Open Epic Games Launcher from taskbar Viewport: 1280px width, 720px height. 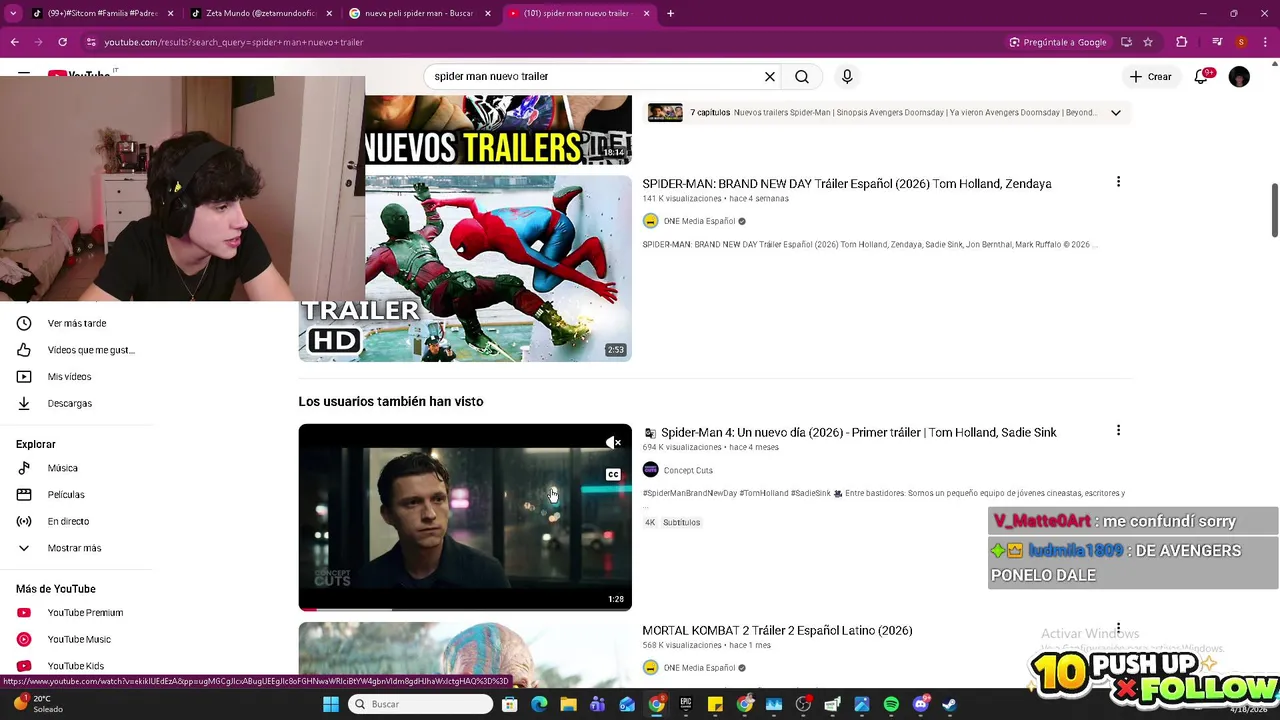(x=686, y=704)
